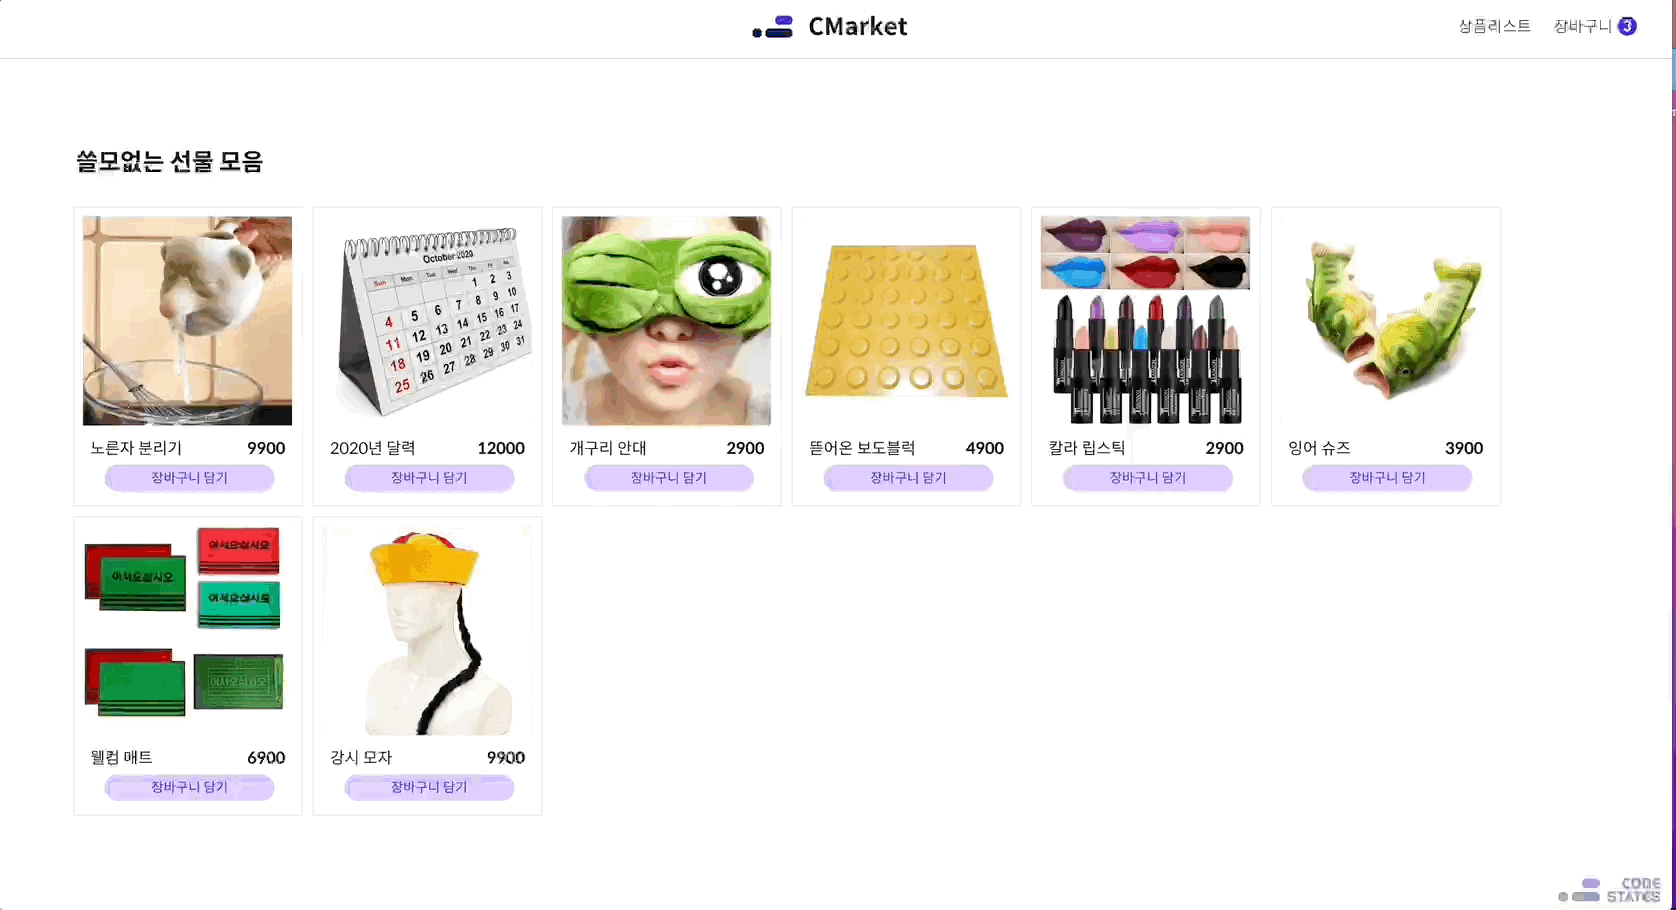Viewport: 1676px width, 910px height.
Task: Open the 상품리스트 menu item
Action: (x=1494, y=26)
